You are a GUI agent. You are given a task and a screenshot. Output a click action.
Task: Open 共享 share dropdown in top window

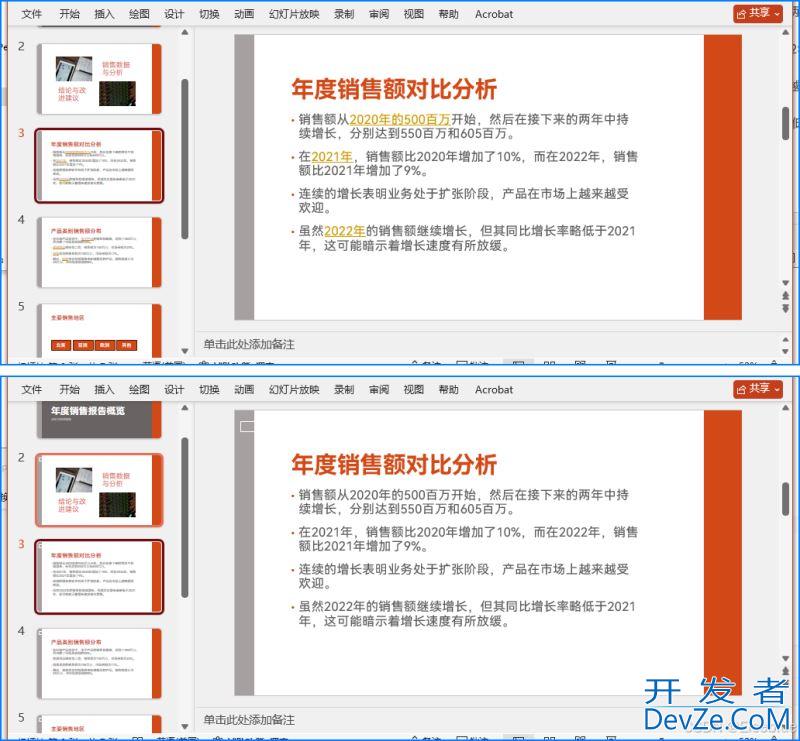click(758, 13)
